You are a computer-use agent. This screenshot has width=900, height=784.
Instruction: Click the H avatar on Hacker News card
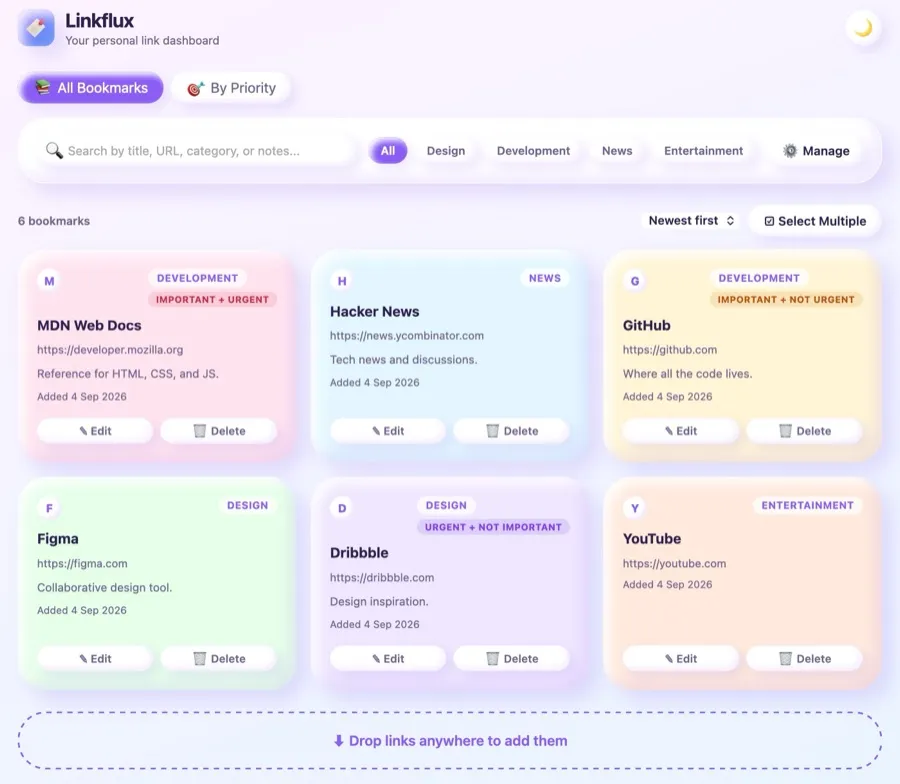click(342, 281)
